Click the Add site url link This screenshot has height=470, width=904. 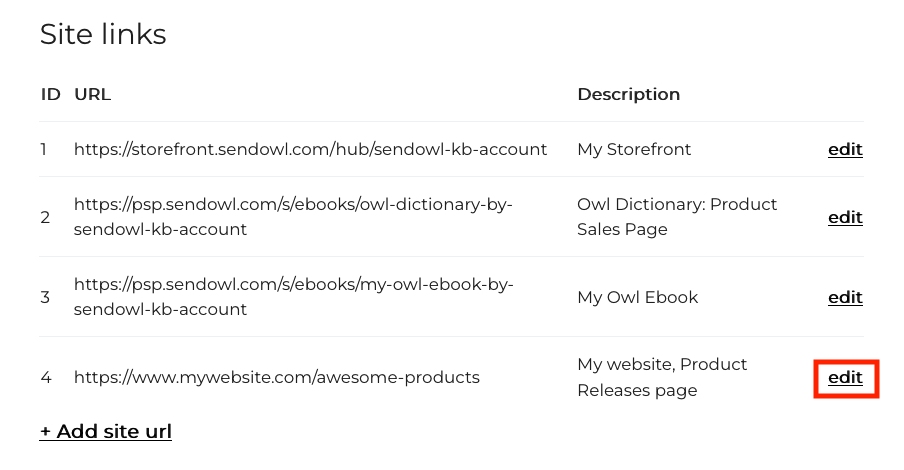coord(106,431)
